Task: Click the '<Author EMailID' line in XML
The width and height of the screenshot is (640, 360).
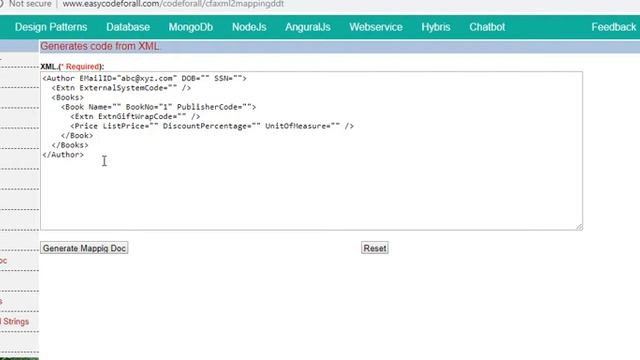Action: 144,78
